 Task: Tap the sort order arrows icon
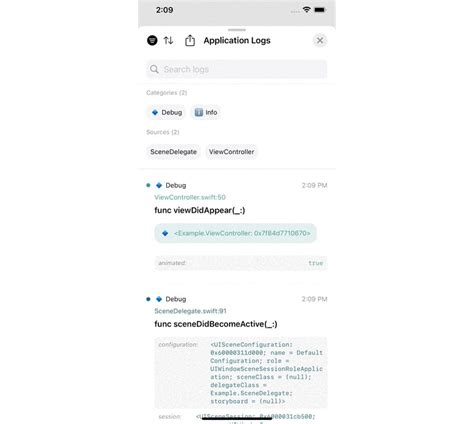click(x=168, y=40)
